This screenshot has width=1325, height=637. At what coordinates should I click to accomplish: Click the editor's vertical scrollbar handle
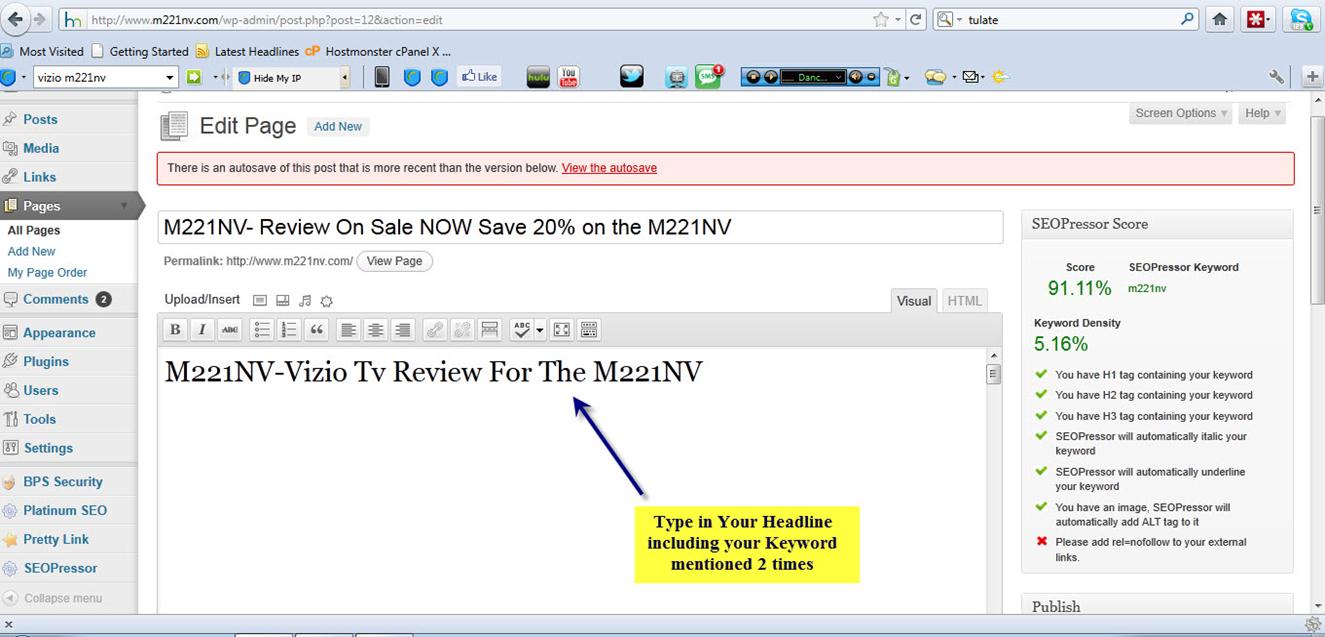(993, 375)
